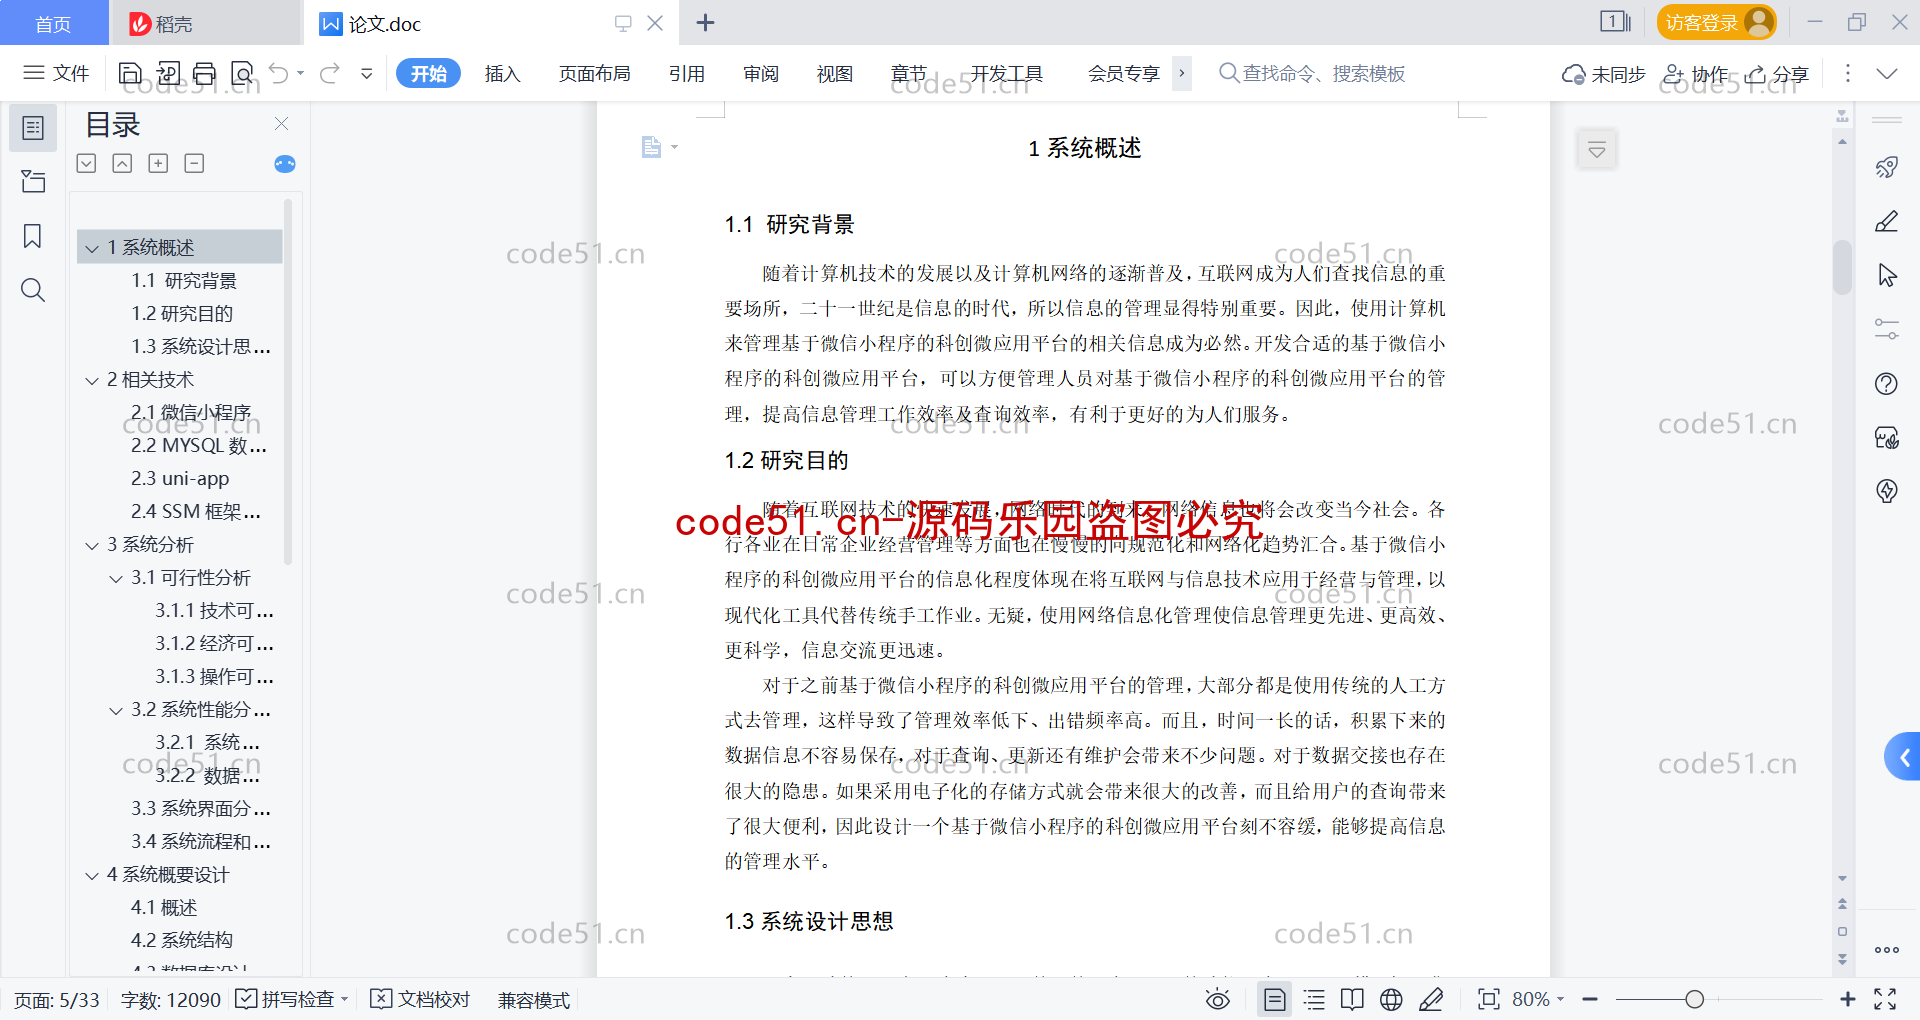
Task: Click the 分享 share button
Action: pos(1777,74)
